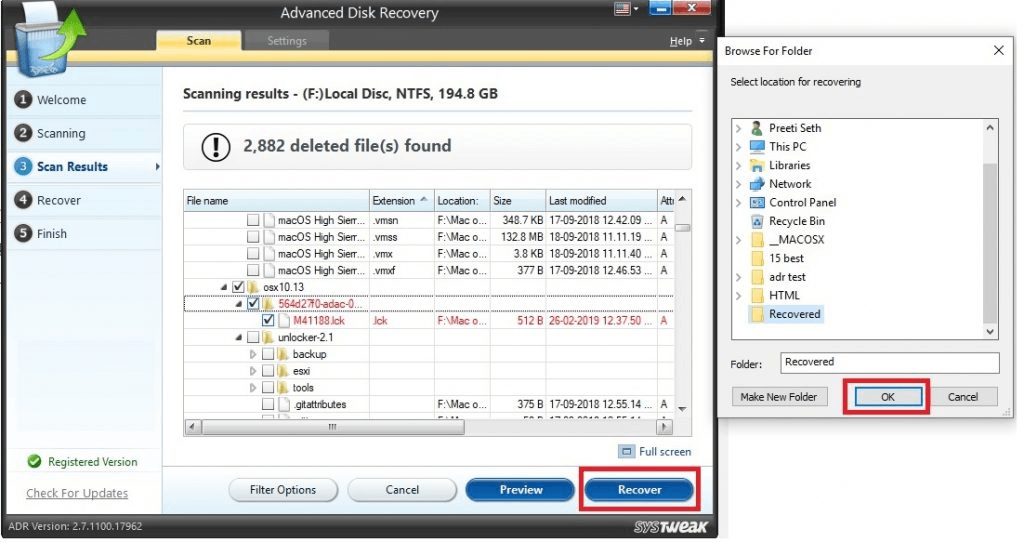Click the tools folder icon
1024x542 pixels.
(x=283, y=388)
